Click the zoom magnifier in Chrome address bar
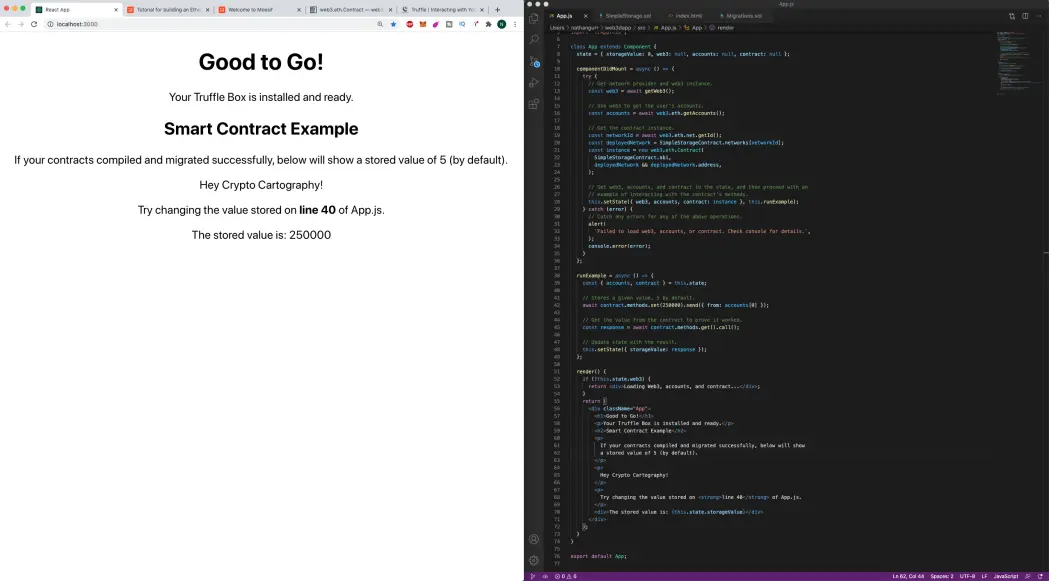The width and height of the screenshot is (1049, 581). 380,24
